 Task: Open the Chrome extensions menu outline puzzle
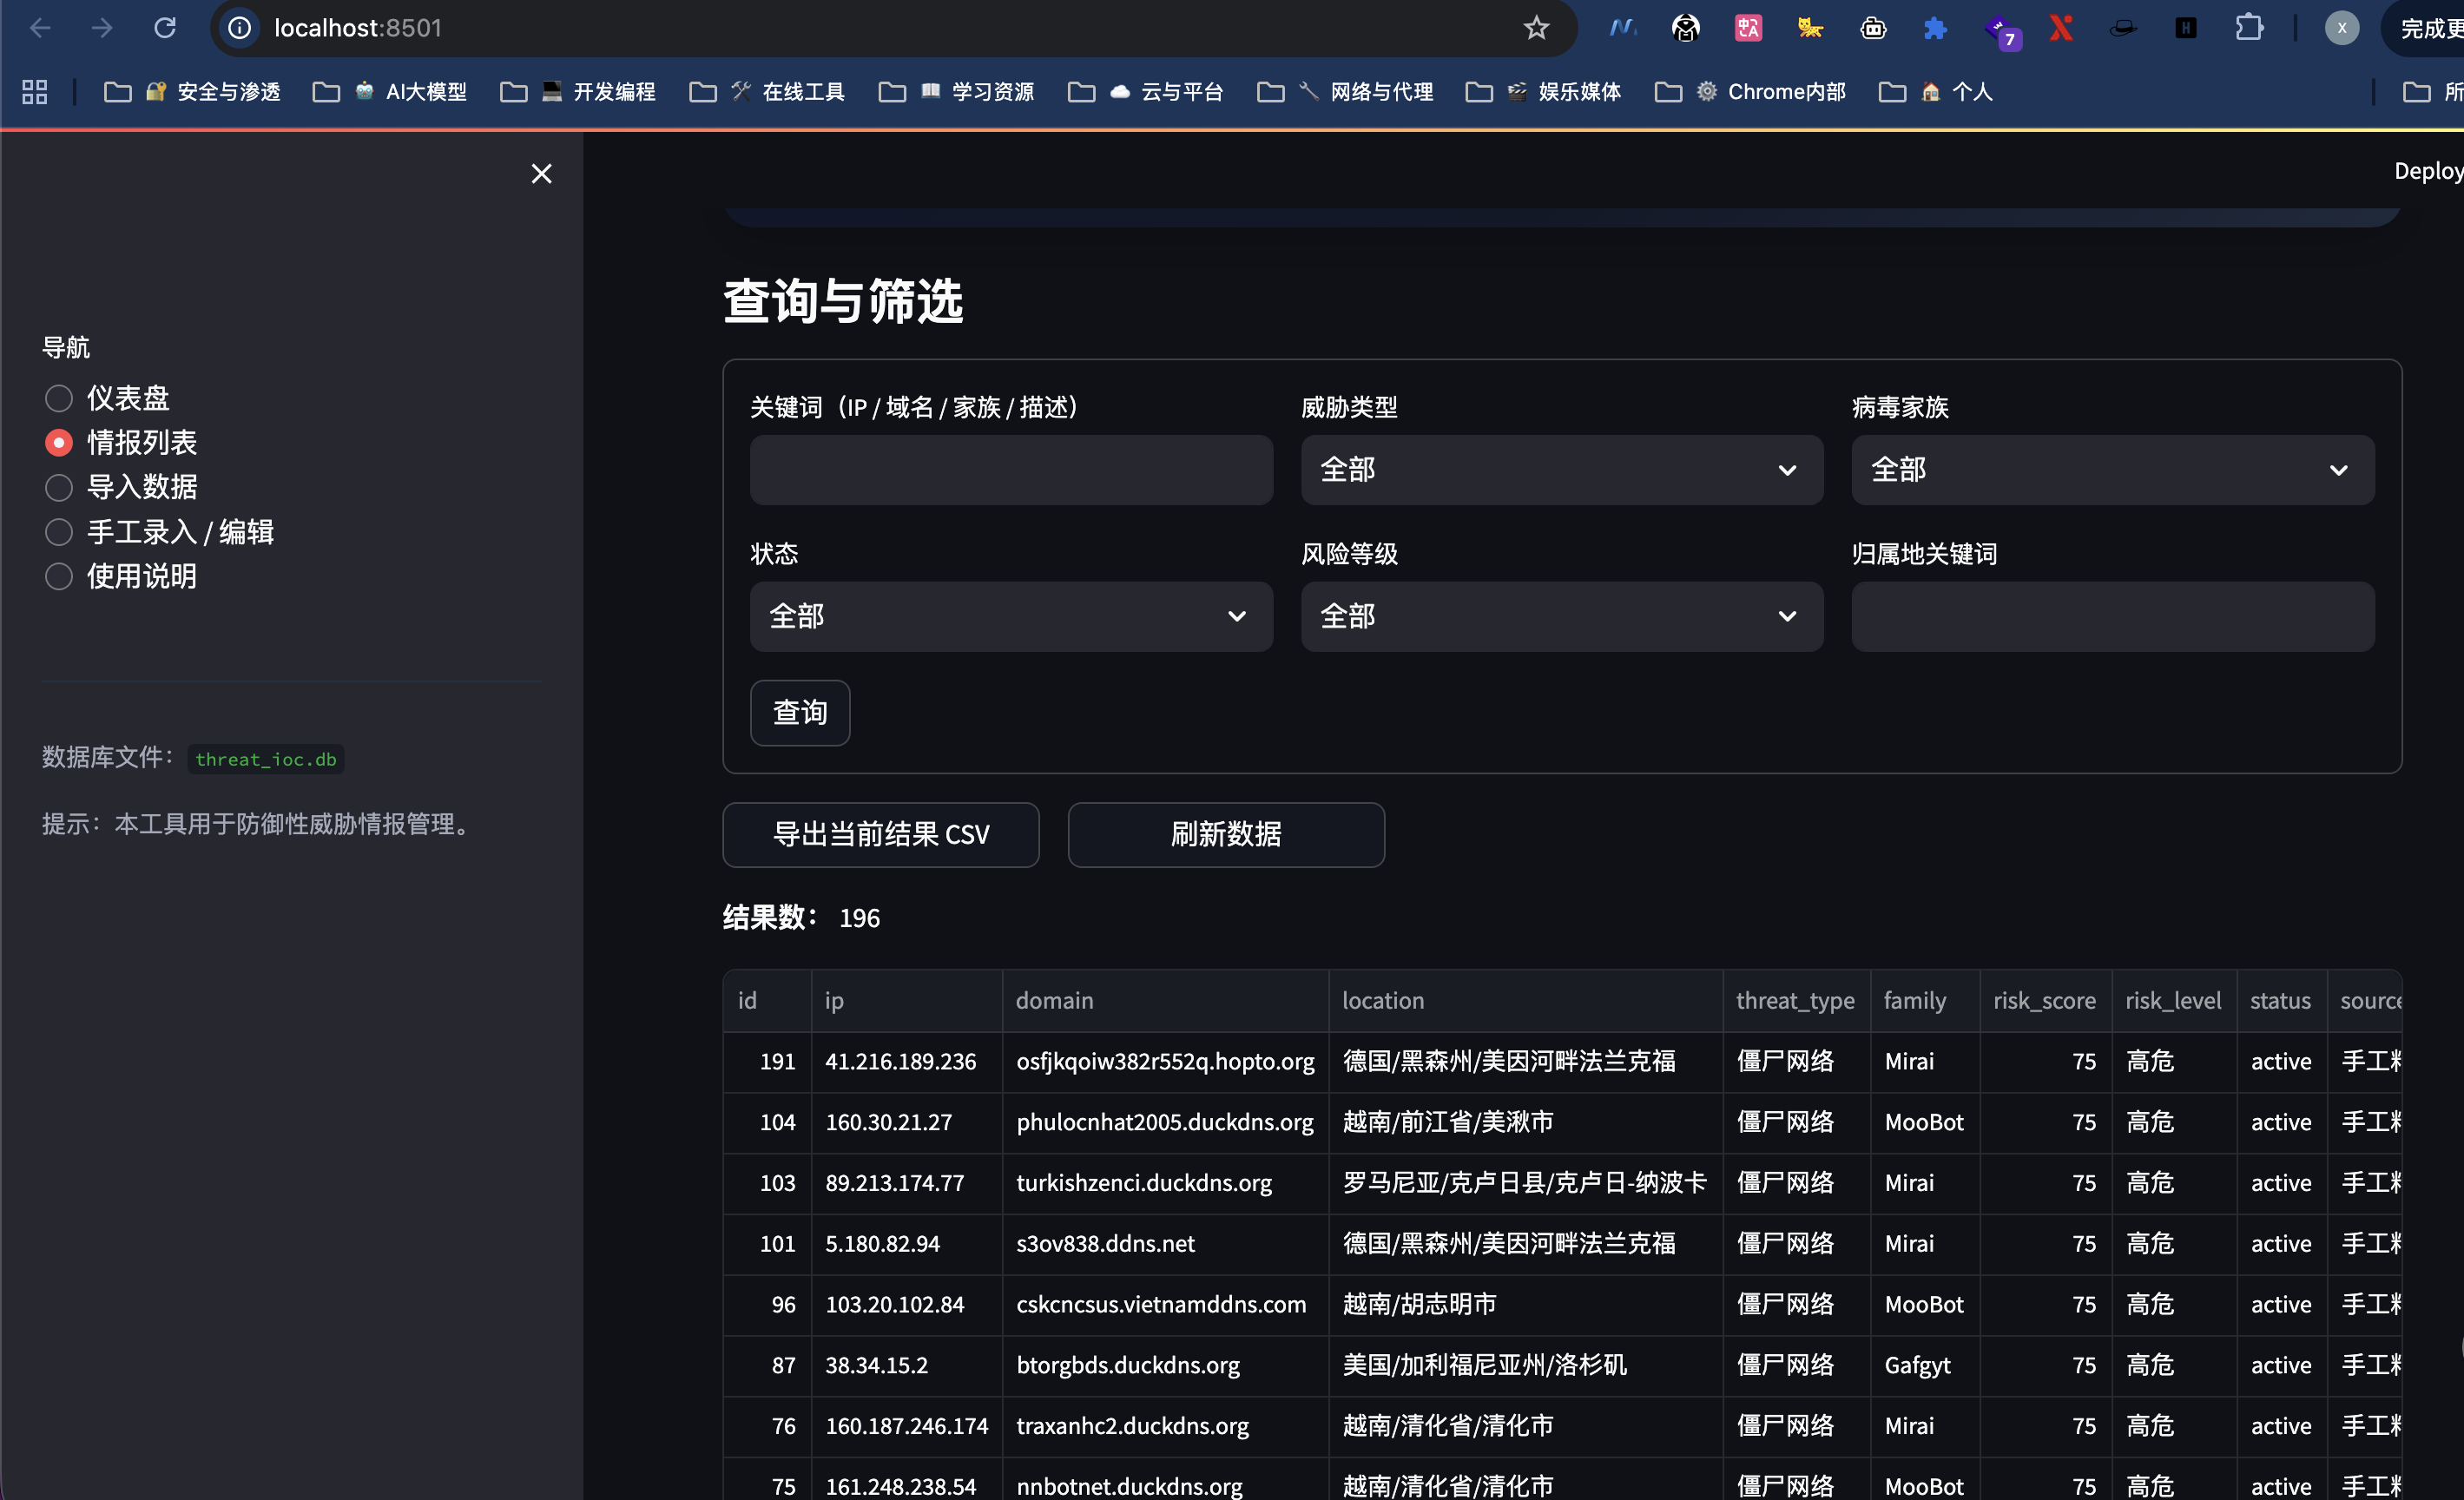pos(2249,28)
